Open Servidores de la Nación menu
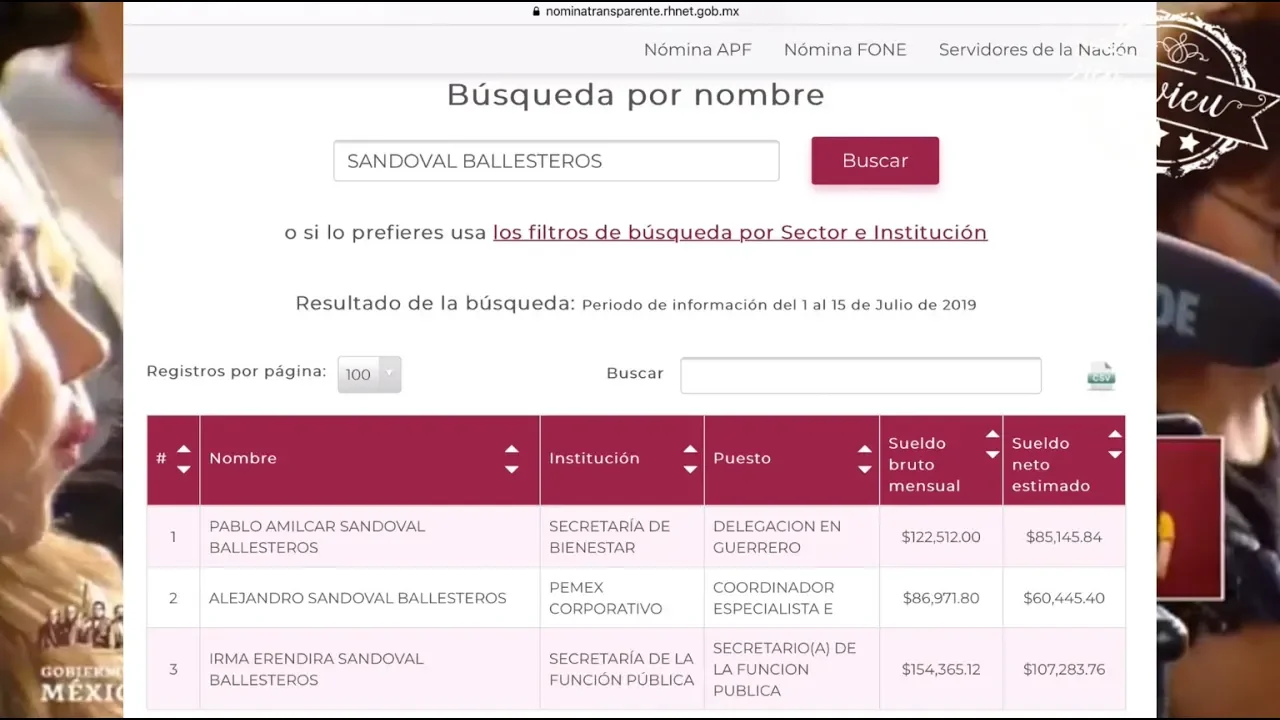Viewport: 1280px width, 720px height. [x=1038, y=50]
